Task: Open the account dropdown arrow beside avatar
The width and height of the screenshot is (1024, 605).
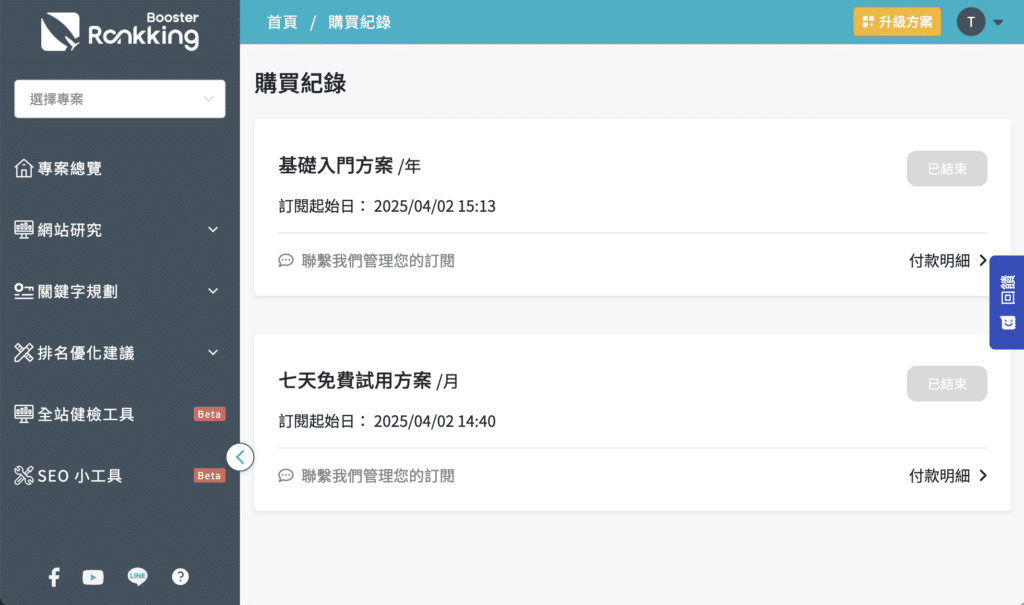Action: click(998, 23)
